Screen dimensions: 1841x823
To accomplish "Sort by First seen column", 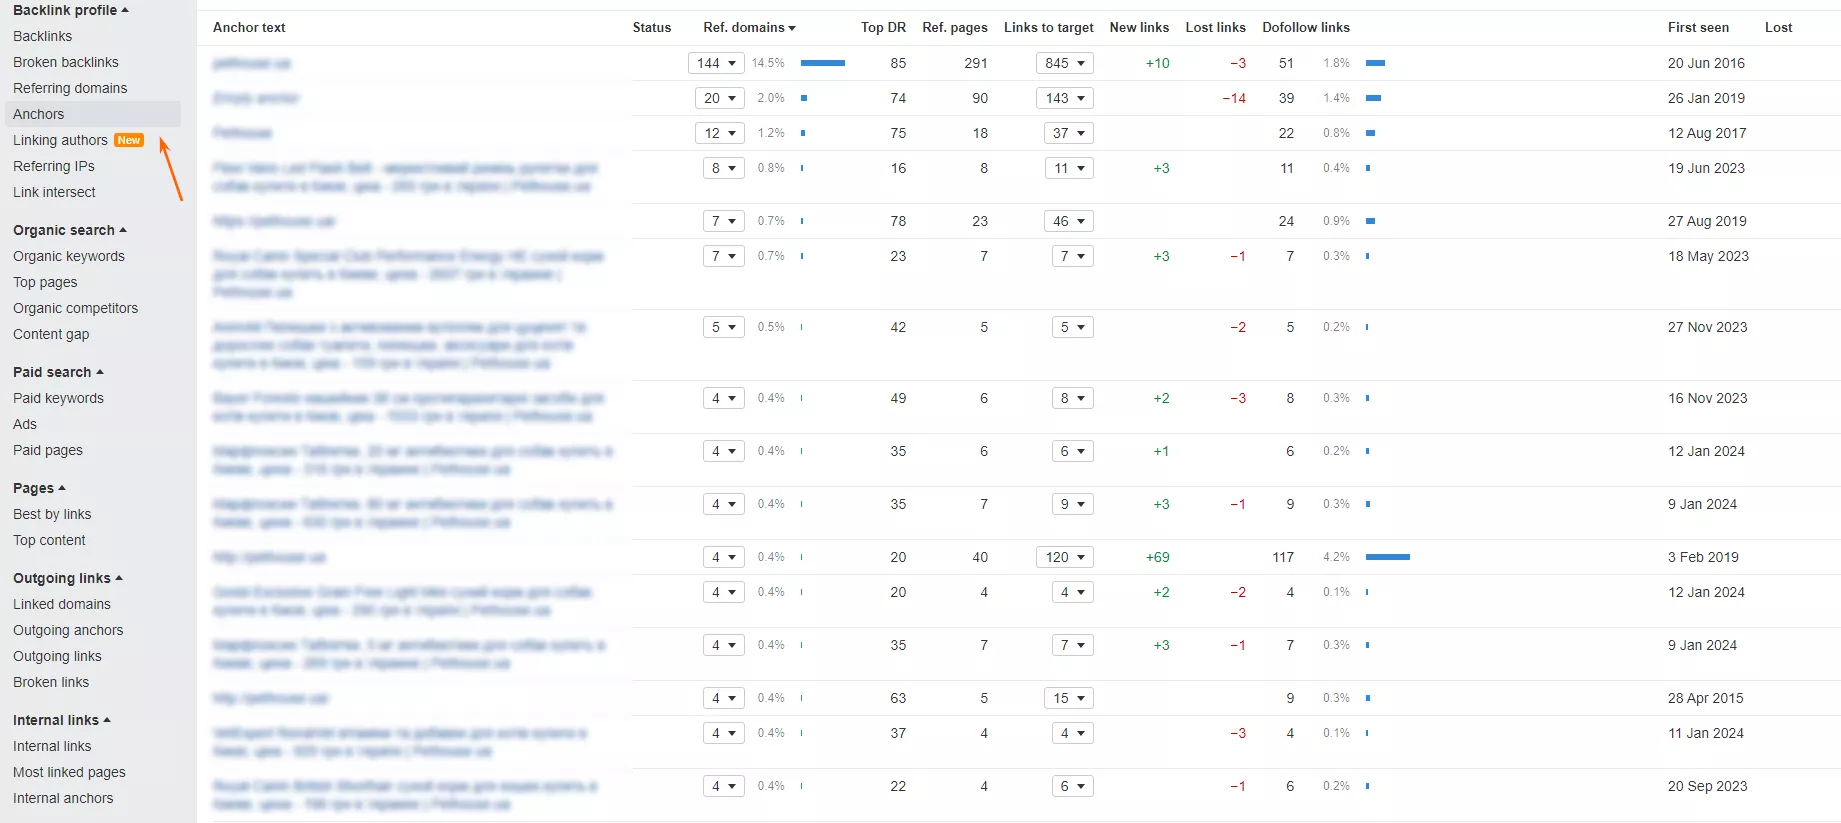I will point(1698,28).
